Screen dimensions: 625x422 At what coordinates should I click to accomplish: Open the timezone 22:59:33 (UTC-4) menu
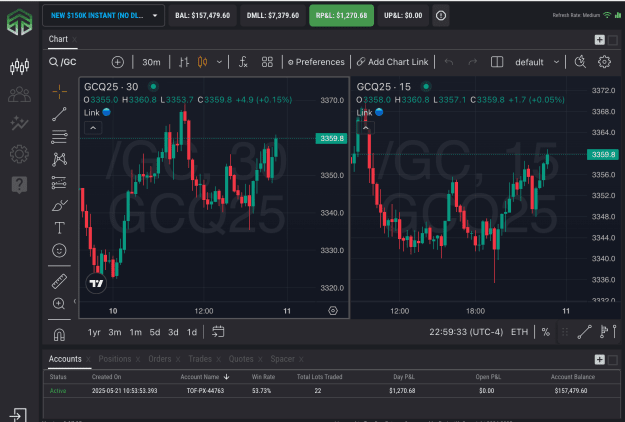(x=466, y=332)
